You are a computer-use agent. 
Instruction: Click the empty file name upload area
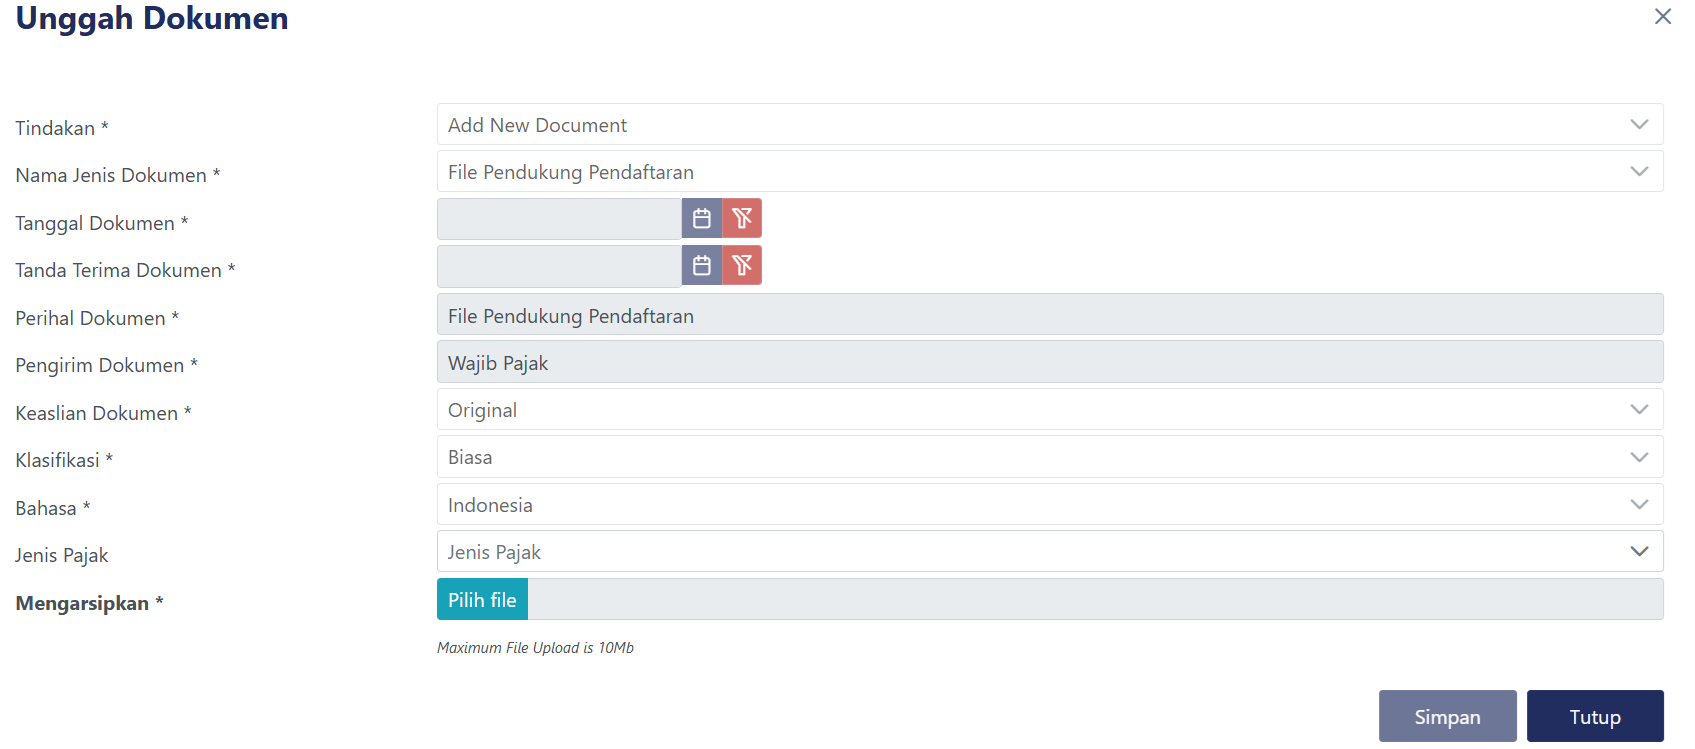(x=1094, y=600)
